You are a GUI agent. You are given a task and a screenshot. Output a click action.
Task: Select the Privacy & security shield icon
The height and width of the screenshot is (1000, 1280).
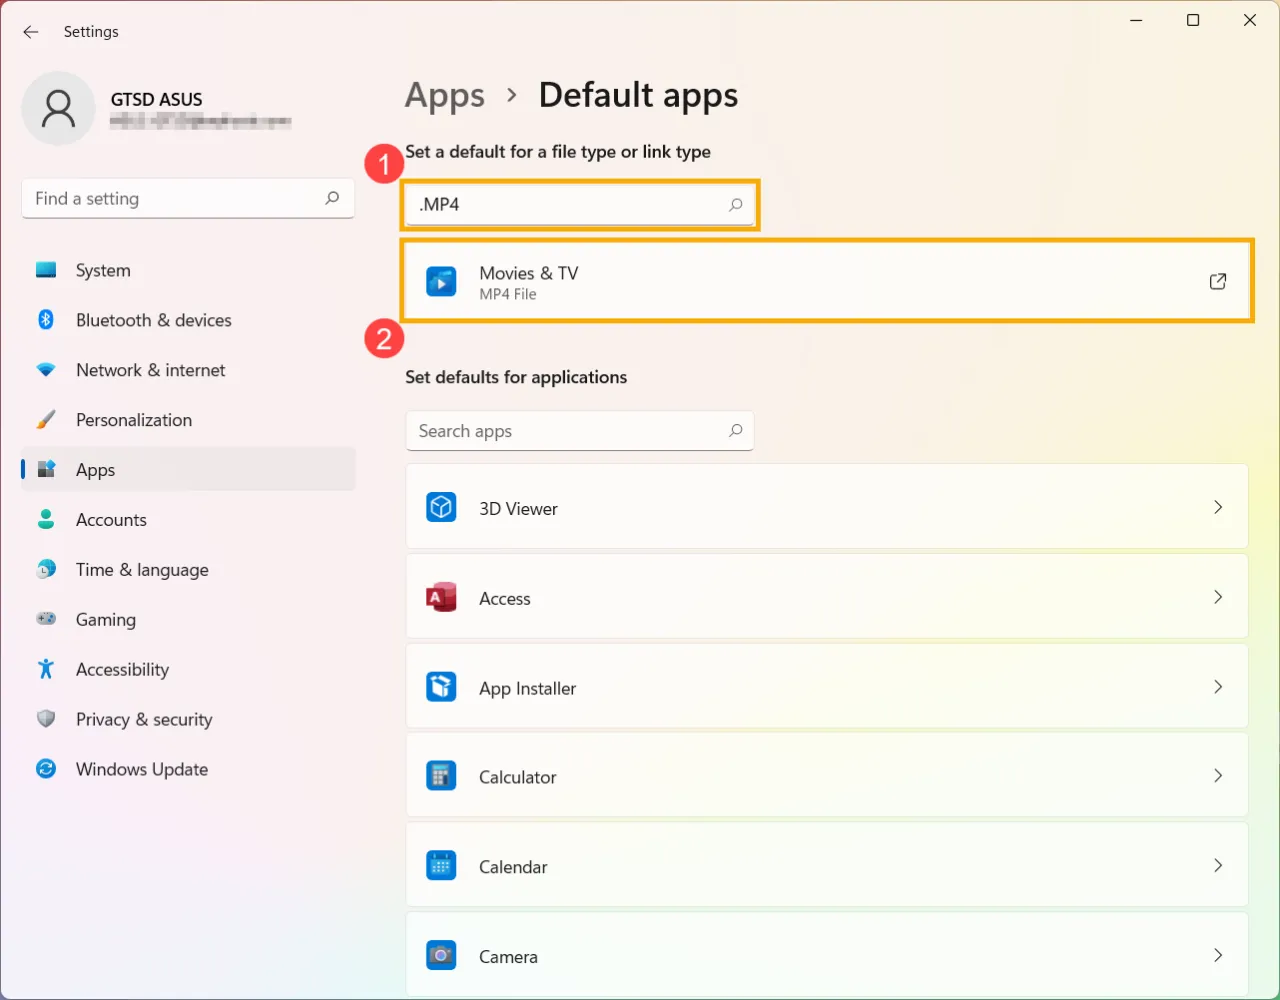point(46,720)
